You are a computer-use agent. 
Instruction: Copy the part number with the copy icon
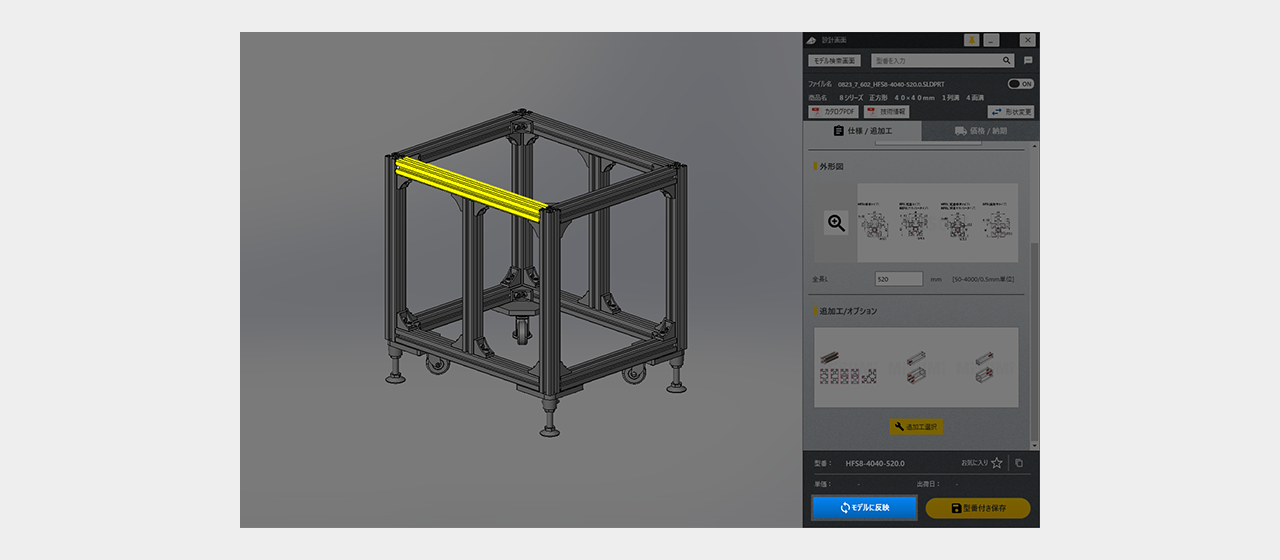[1019, 463]
